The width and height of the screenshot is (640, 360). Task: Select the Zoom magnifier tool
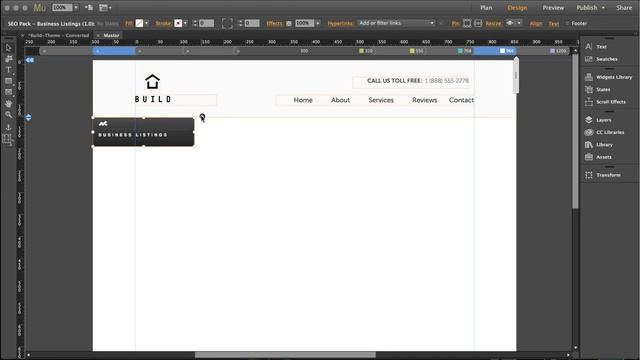click(8, 115)
